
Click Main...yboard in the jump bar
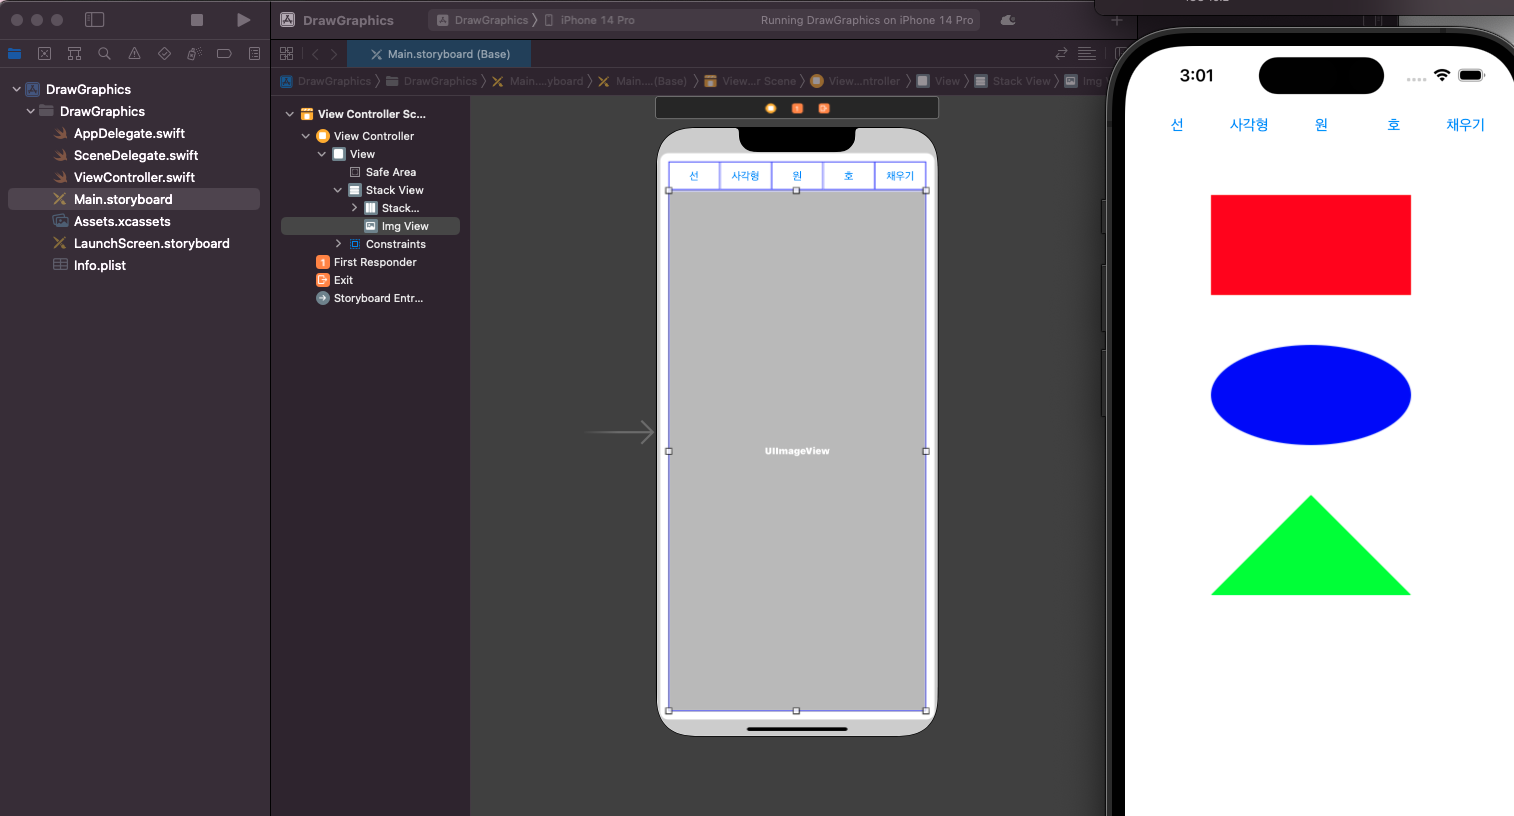click(537, 81)
